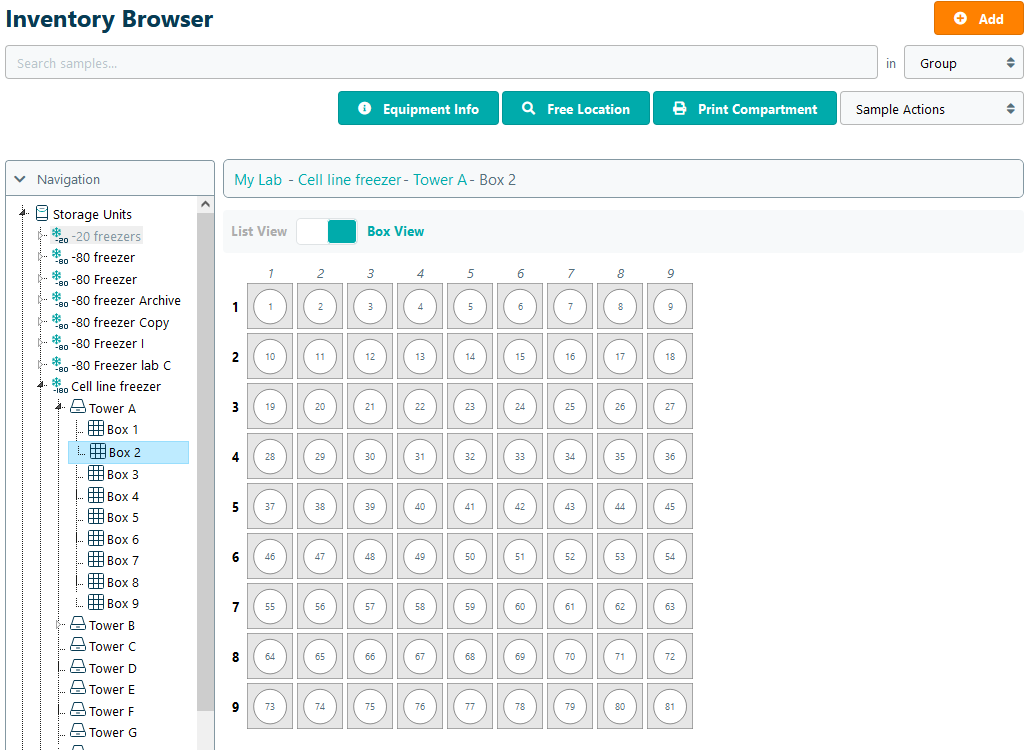Click the Box 5 grid icon

[x=96, y=517]
